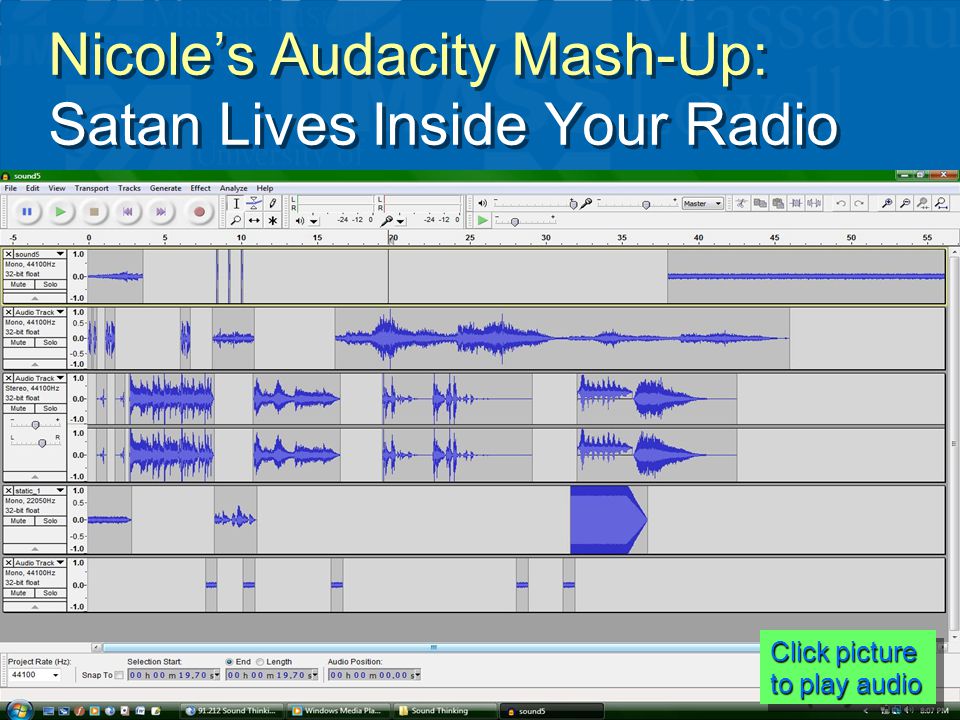Solo the sound5 track
This screenshot has width=960, height=720.
click(50, 285)
